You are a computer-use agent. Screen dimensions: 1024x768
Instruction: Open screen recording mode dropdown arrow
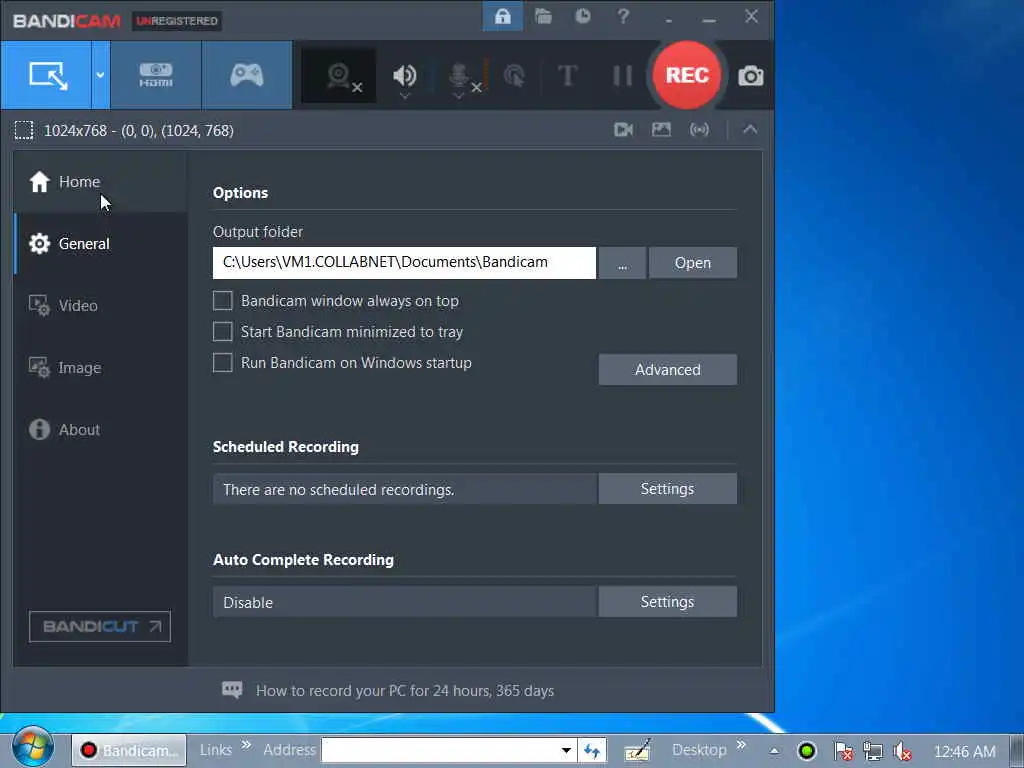[x=101, y=75]
